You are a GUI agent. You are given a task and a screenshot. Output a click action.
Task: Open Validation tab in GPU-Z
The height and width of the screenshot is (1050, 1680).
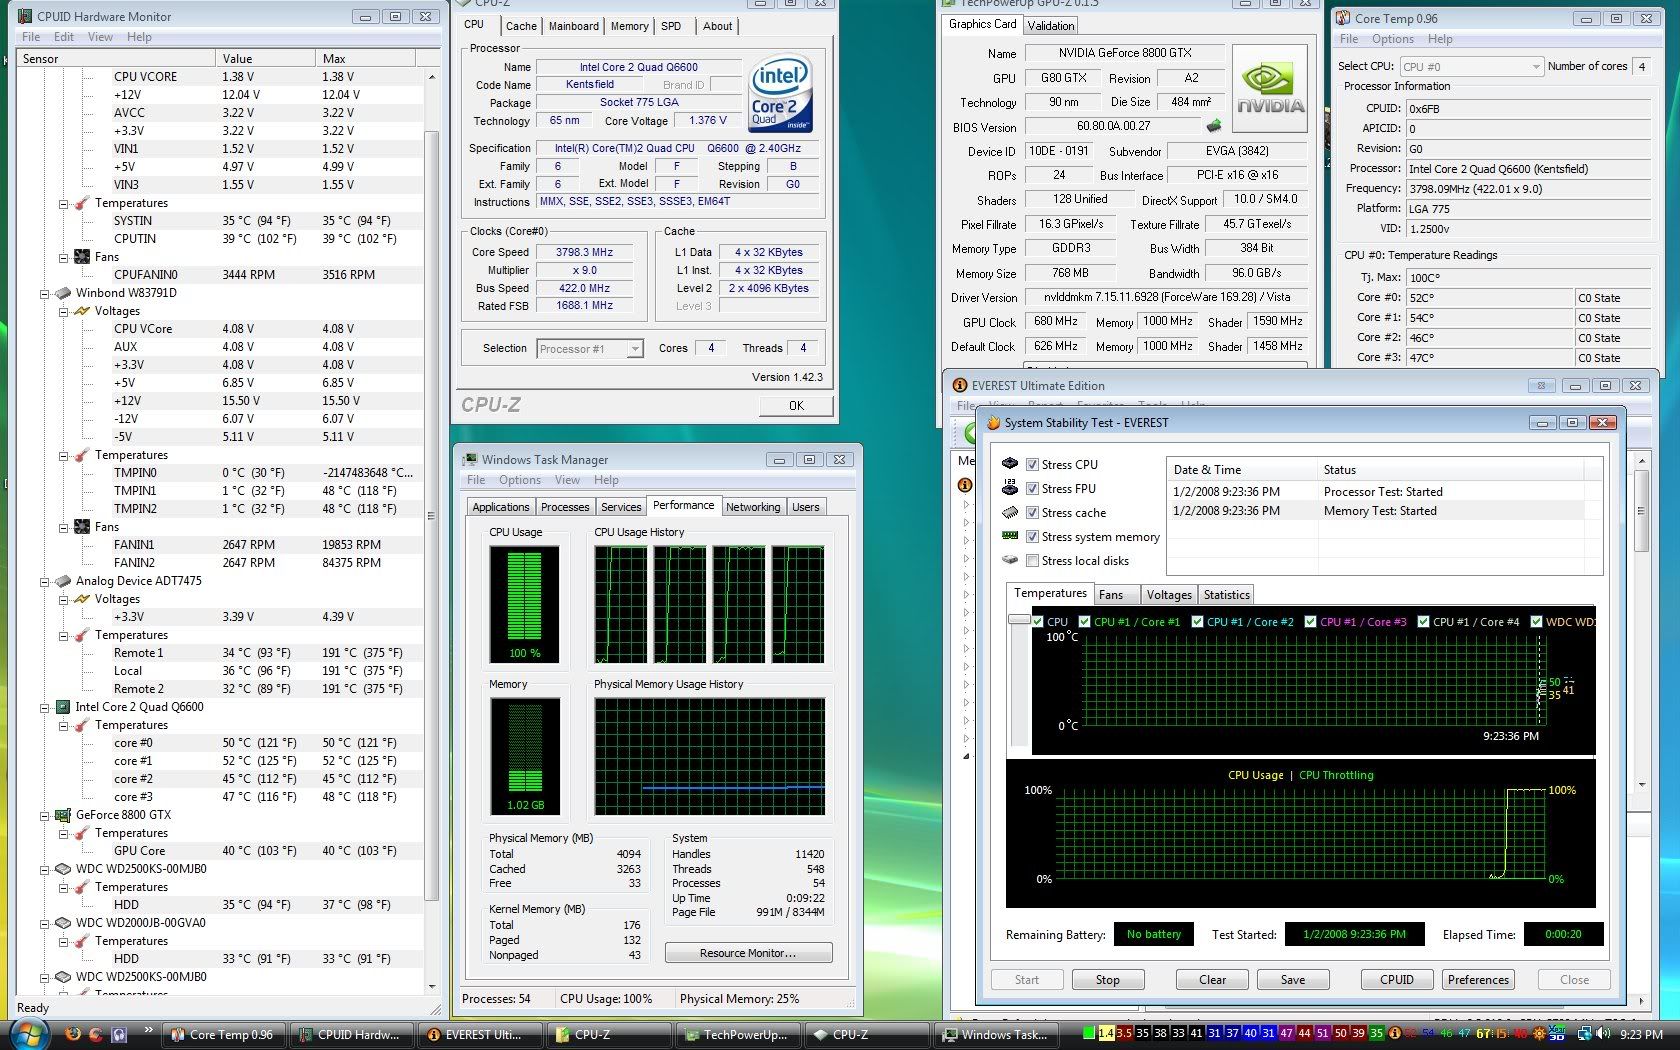click(1050, 26)
